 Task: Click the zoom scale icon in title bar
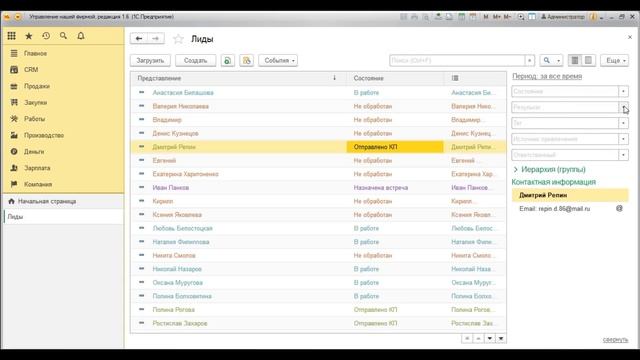[521, 17]
